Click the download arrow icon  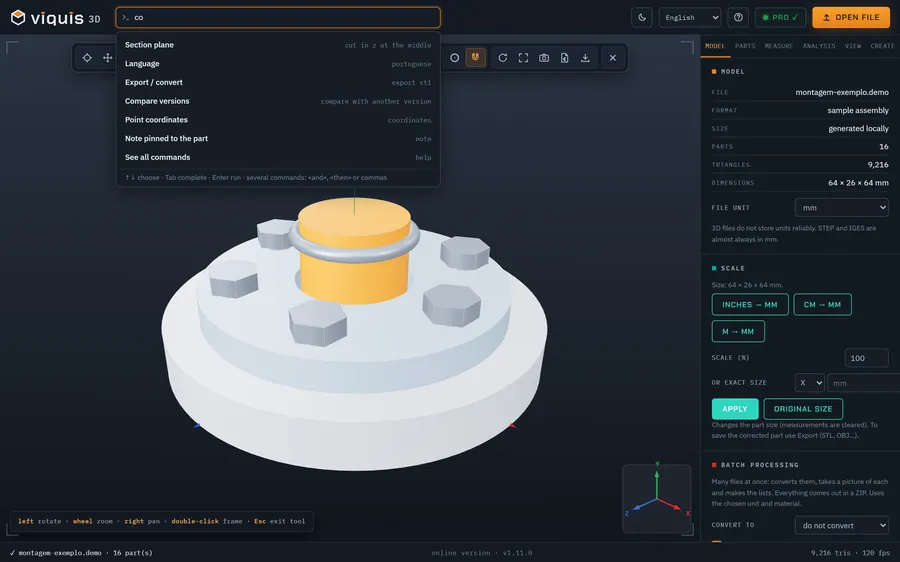(585, 58)
